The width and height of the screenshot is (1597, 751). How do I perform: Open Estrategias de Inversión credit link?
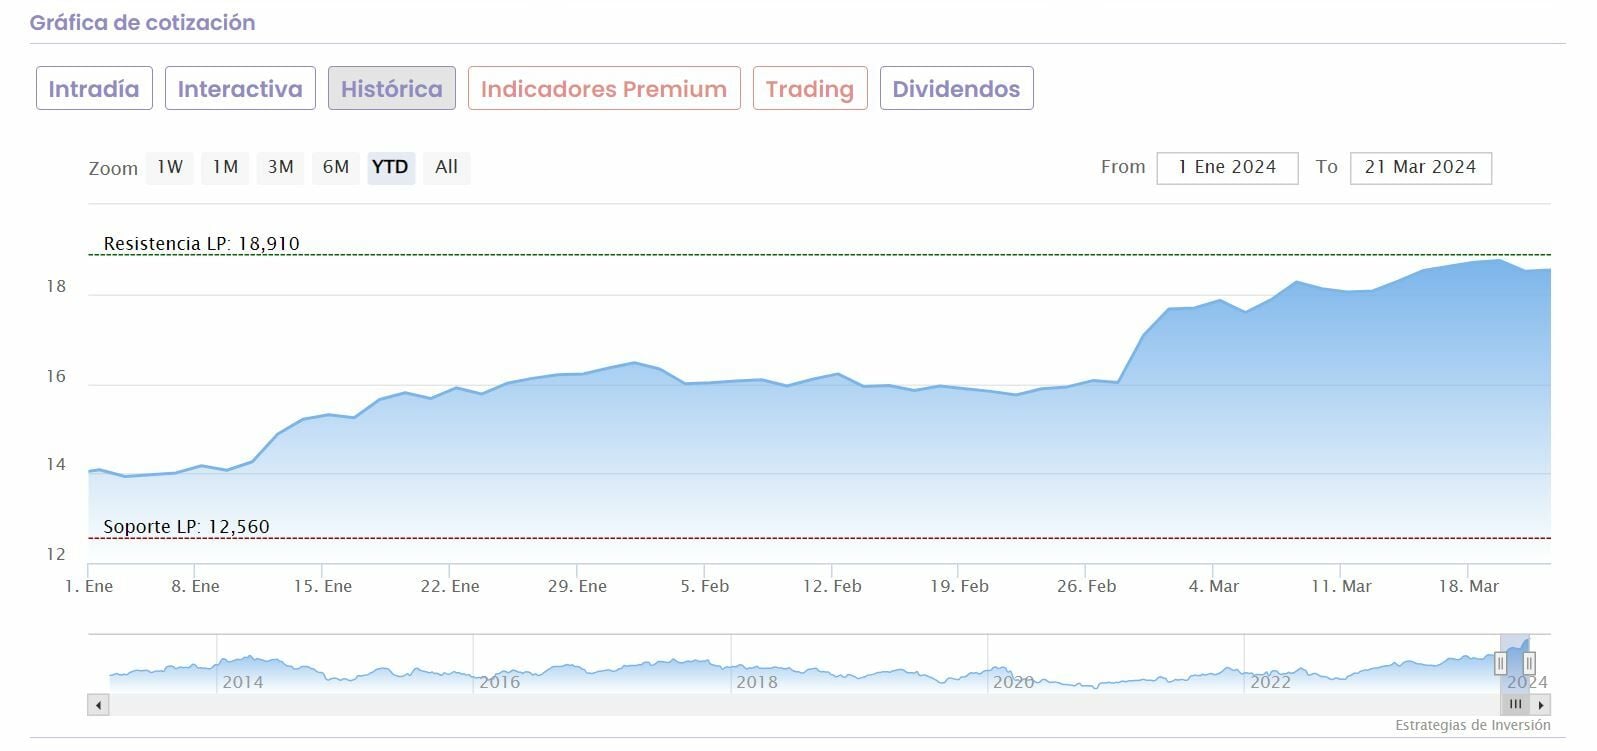pyautogui.click(x=1472, y=725)
